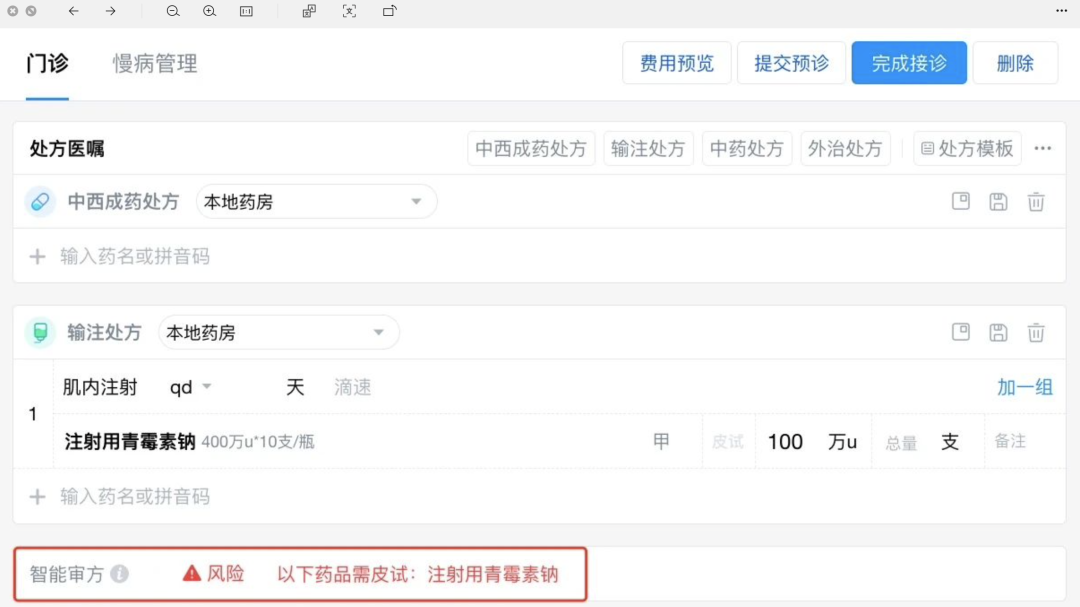This screenshot has height=607, width=1080.
Task: Delete the 输注处方 with trash icon
Action: (x=1036, y=333)
